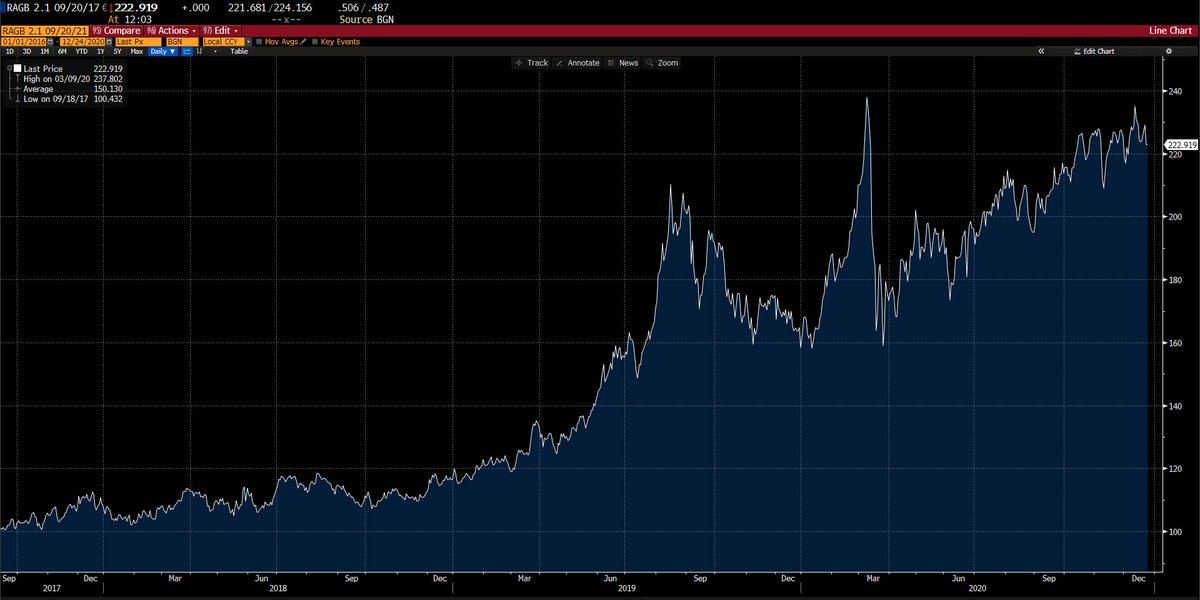This screenshot has width=1200, height=600.
Task: Open the chart settings gear icon
Action: pos(1169,51)
